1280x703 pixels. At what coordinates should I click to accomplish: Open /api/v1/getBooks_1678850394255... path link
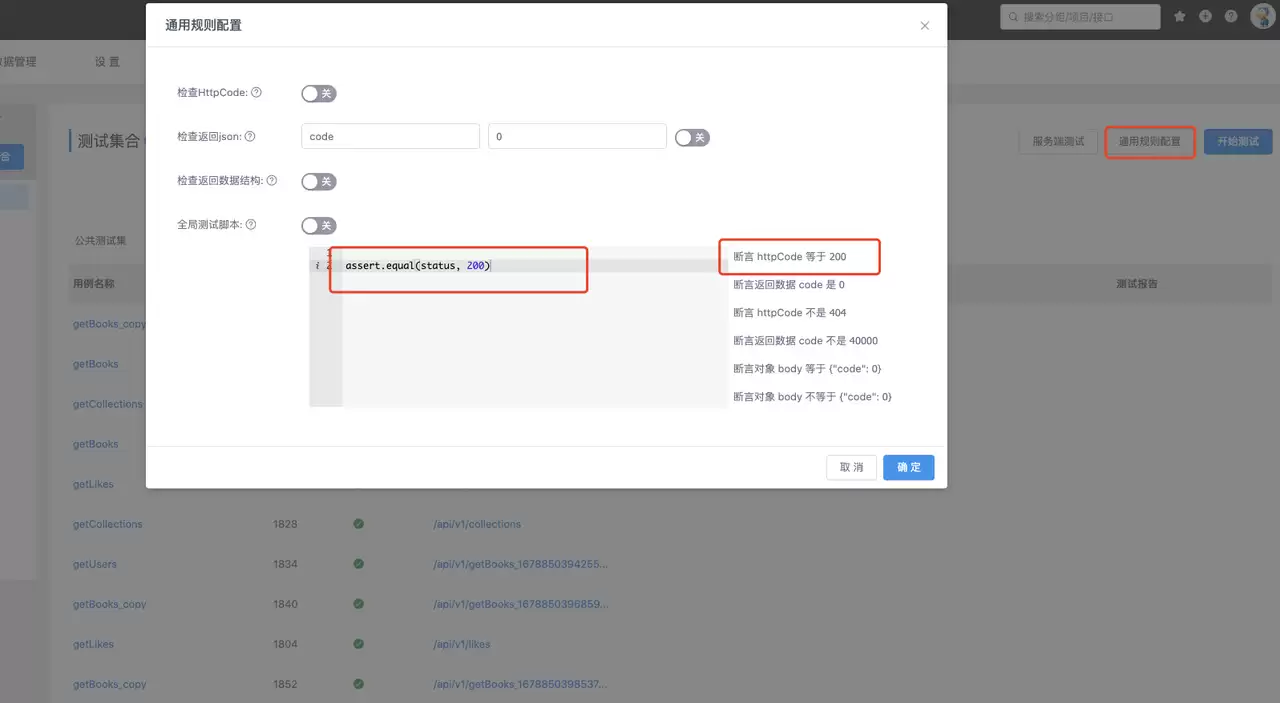point(520,564)
